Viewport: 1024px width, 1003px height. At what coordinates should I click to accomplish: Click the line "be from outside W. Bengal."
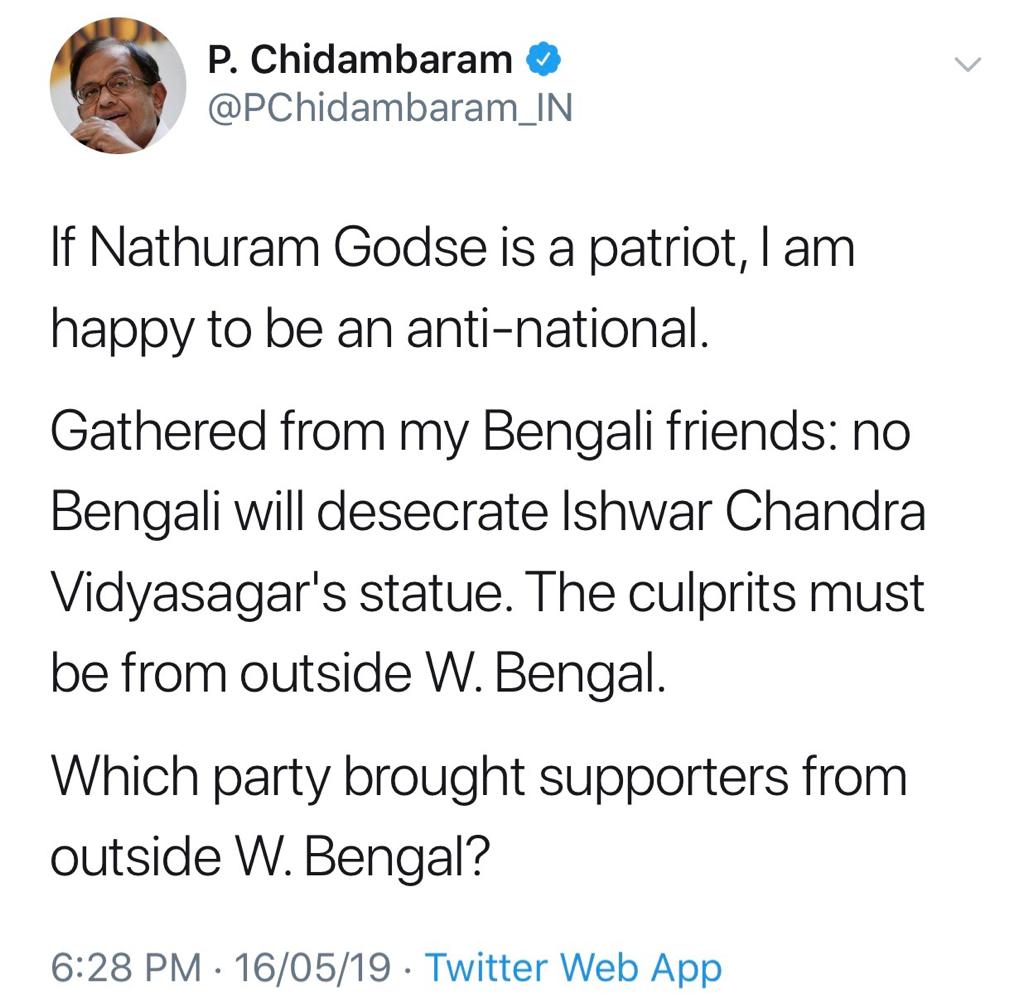click(359, 673)
